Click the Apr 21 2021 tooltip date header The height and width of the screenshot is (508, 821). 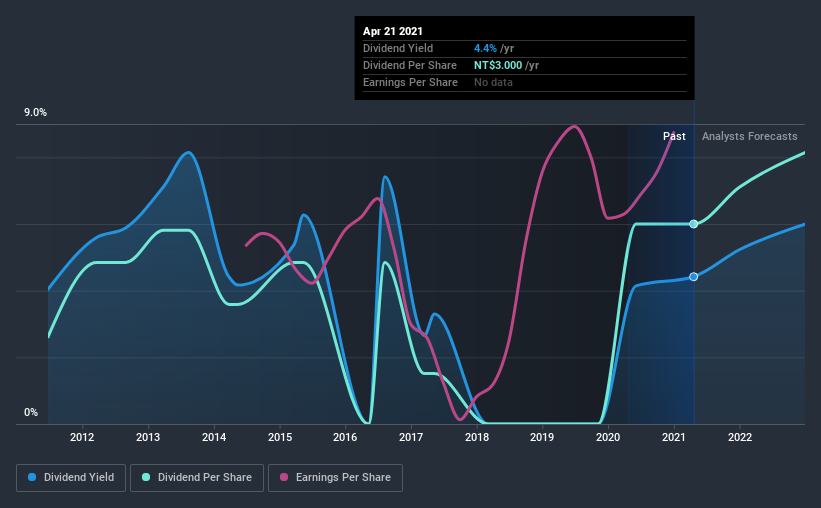[x=393, y=31]
